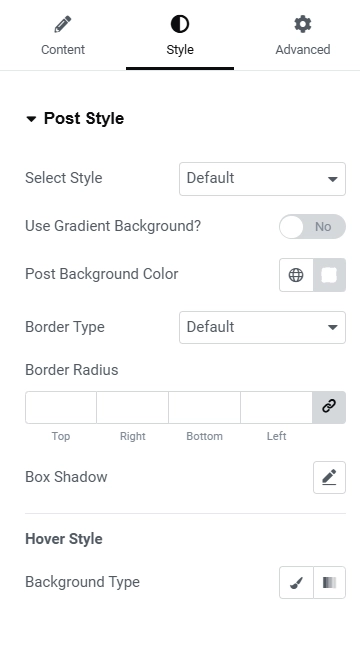Screen dimensions: 360x645
Task: Open Border Type dropdown
Action: [262, 327]
